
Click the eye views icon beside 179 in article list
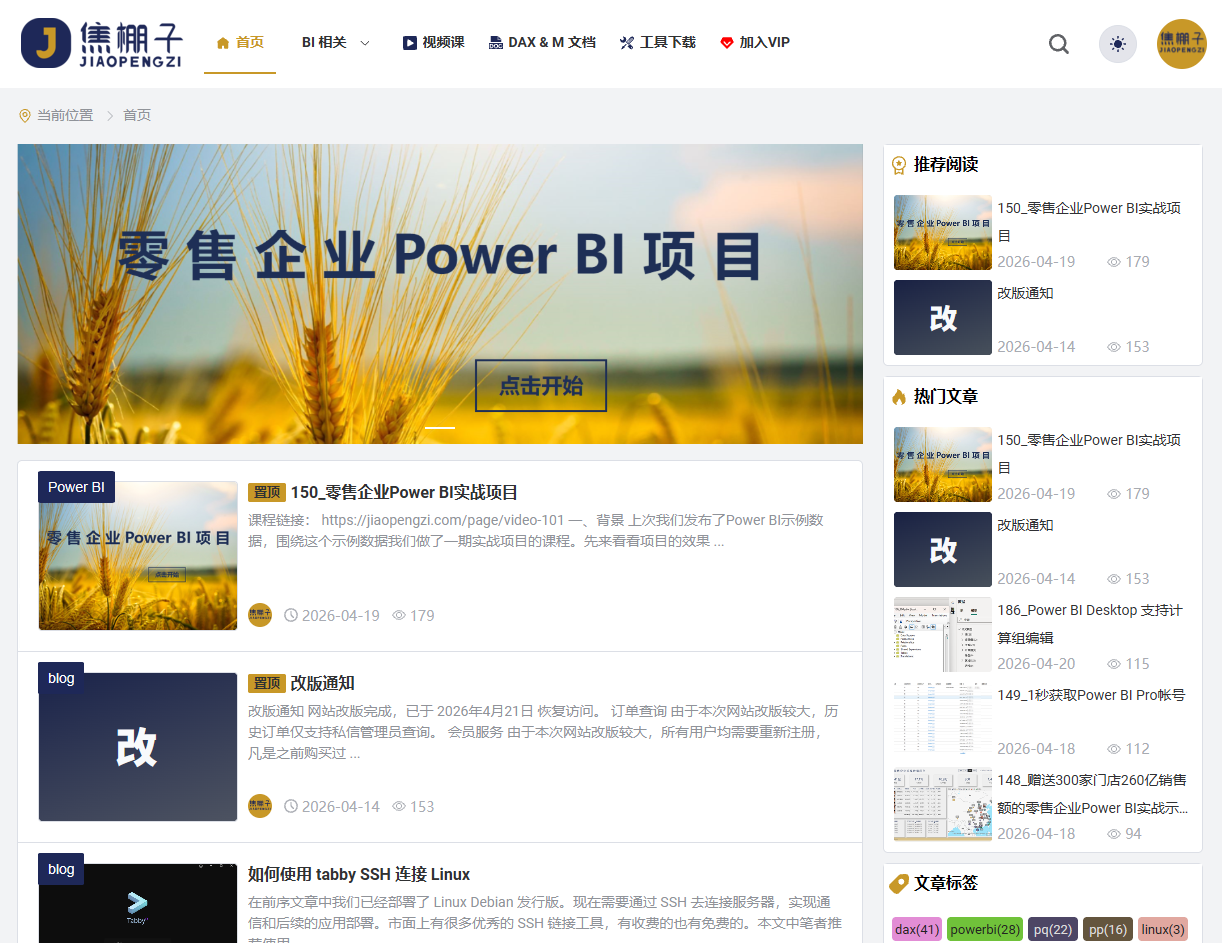[399, 615]
